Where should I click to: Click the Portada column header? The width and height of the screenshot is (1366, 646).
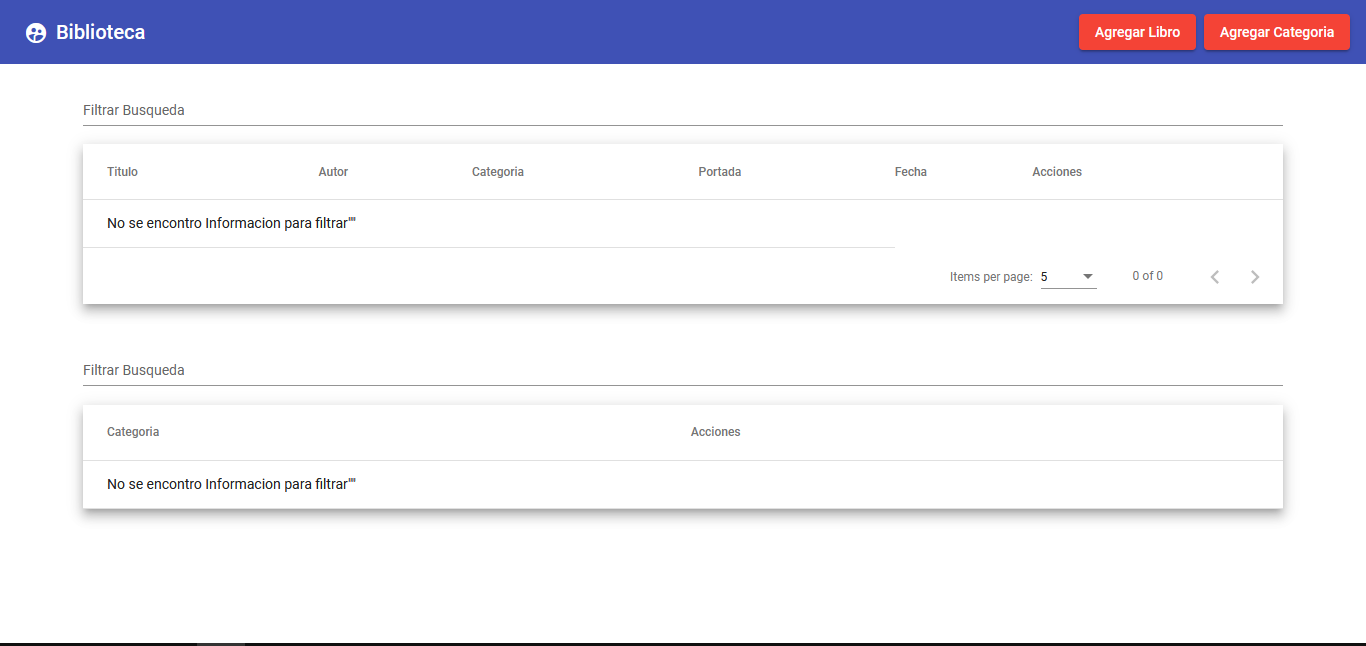[720, 171]
